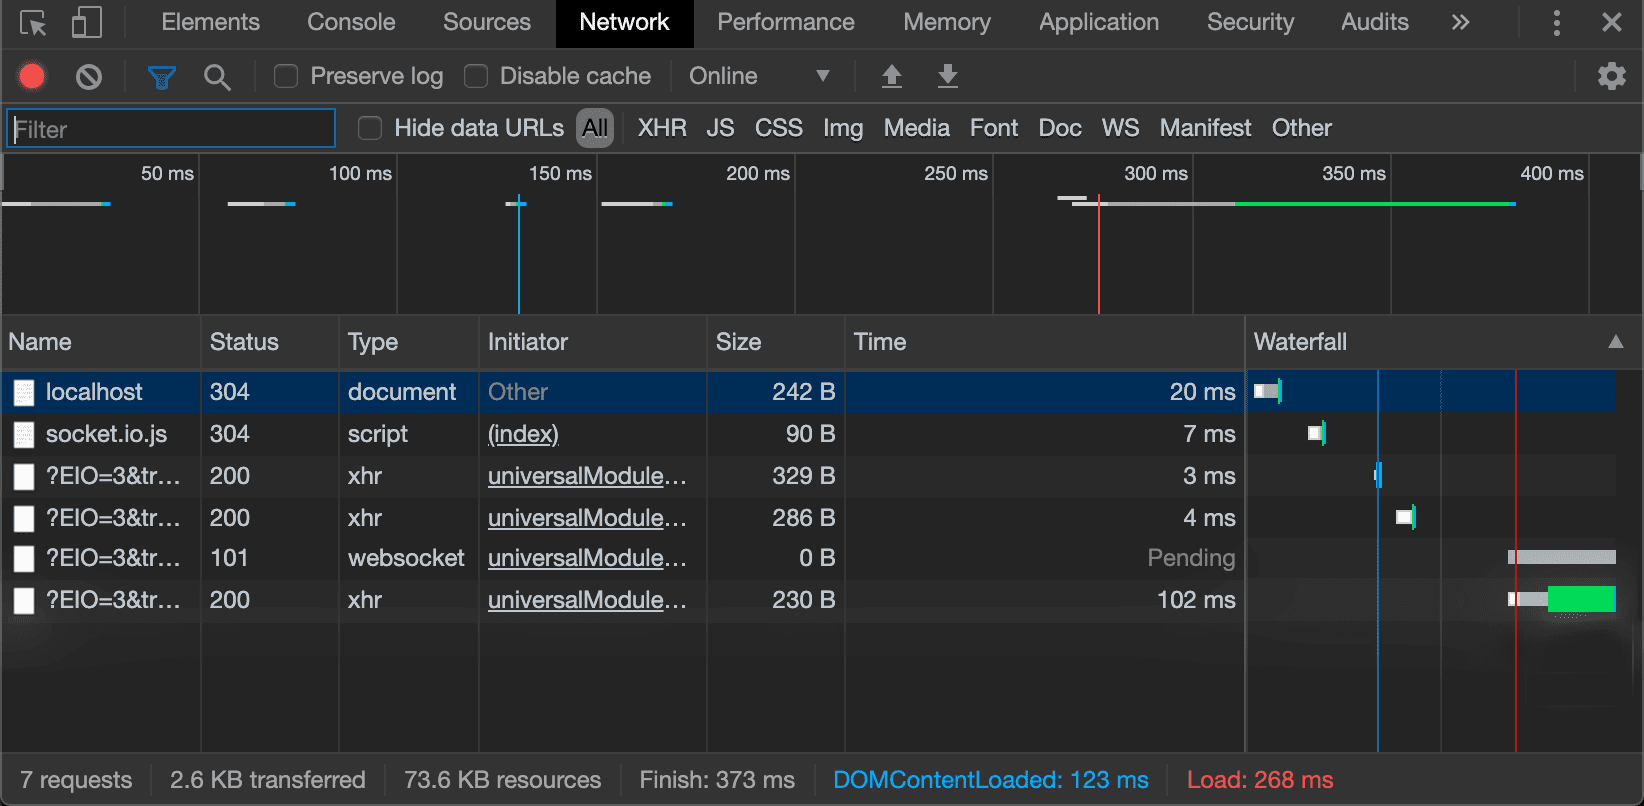Image resolution: width=1644 pixels, height=806 pixels.
Task: Click the Filter text input field
Action: coord(172,129)
